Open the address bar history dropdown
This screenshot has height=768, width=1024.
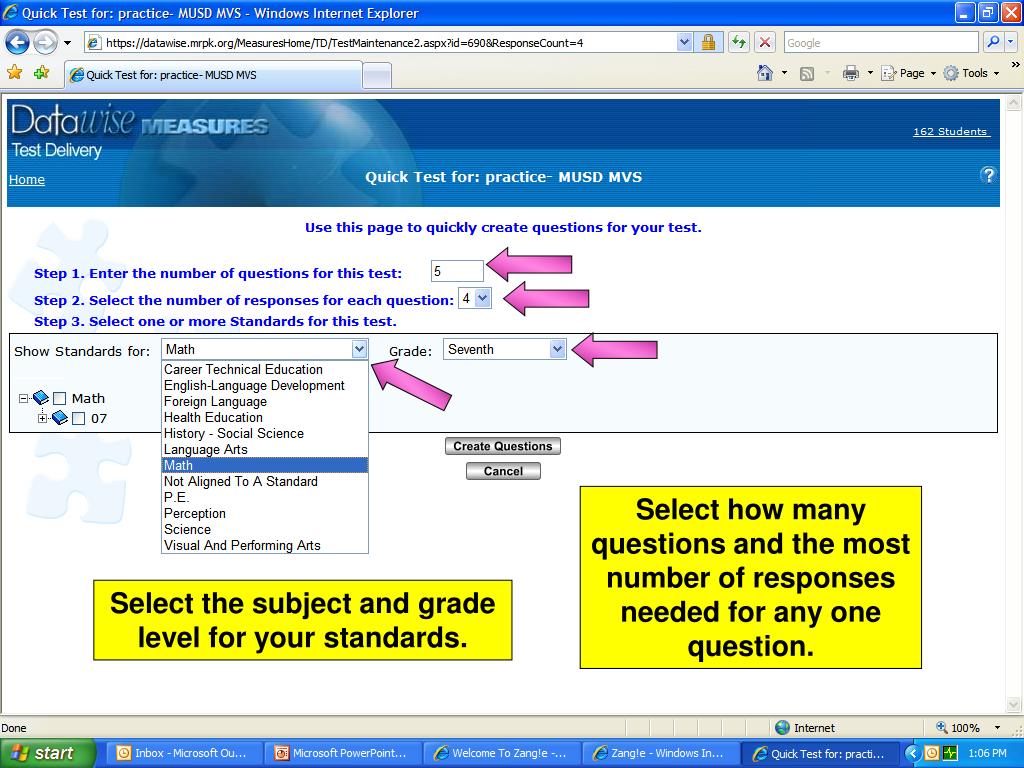(x=684, y=42)
